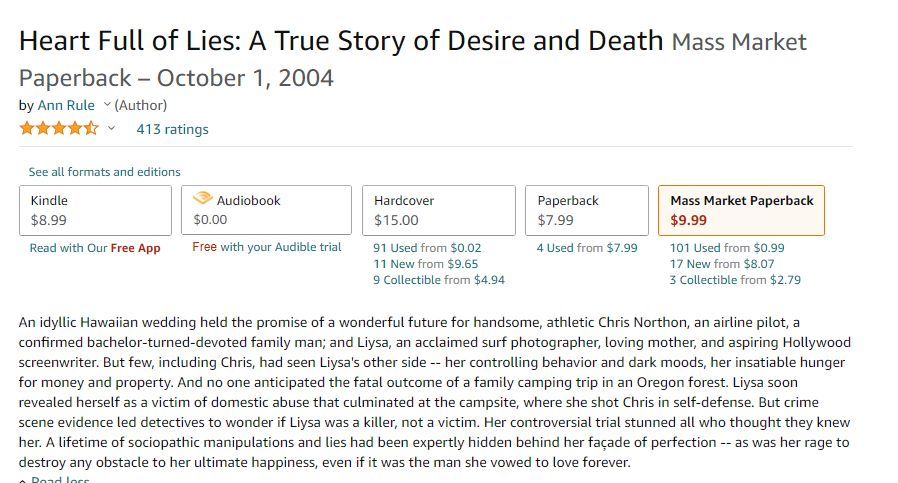Open Read with Our Free App link
Screen dimensions: 898x483
coord(95,248)
